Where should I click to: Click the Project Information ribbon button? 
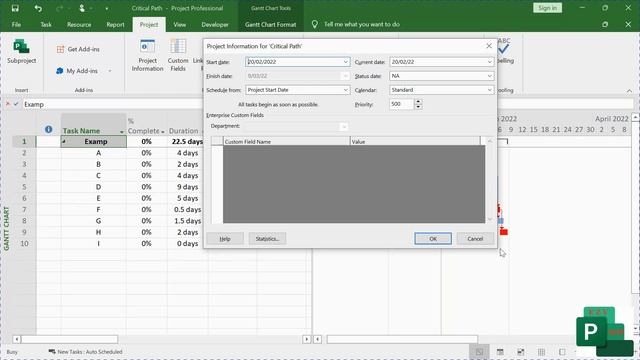(x=147, y=56)
